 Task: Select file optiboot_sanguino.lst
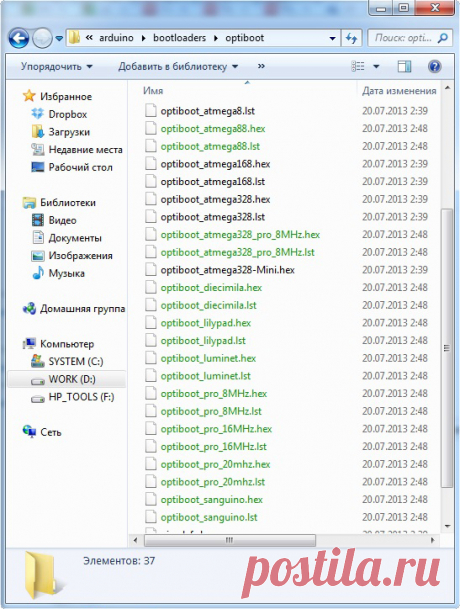pyautogui.click(x=209, y=517)
